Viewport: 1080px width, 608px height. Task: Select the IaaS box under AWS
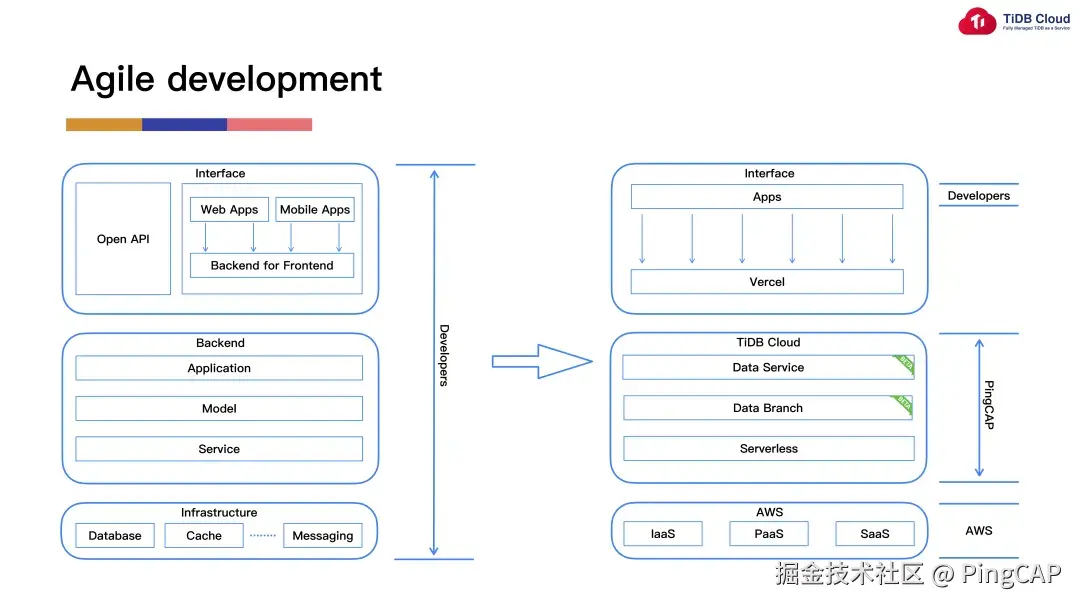coord(662,533)
